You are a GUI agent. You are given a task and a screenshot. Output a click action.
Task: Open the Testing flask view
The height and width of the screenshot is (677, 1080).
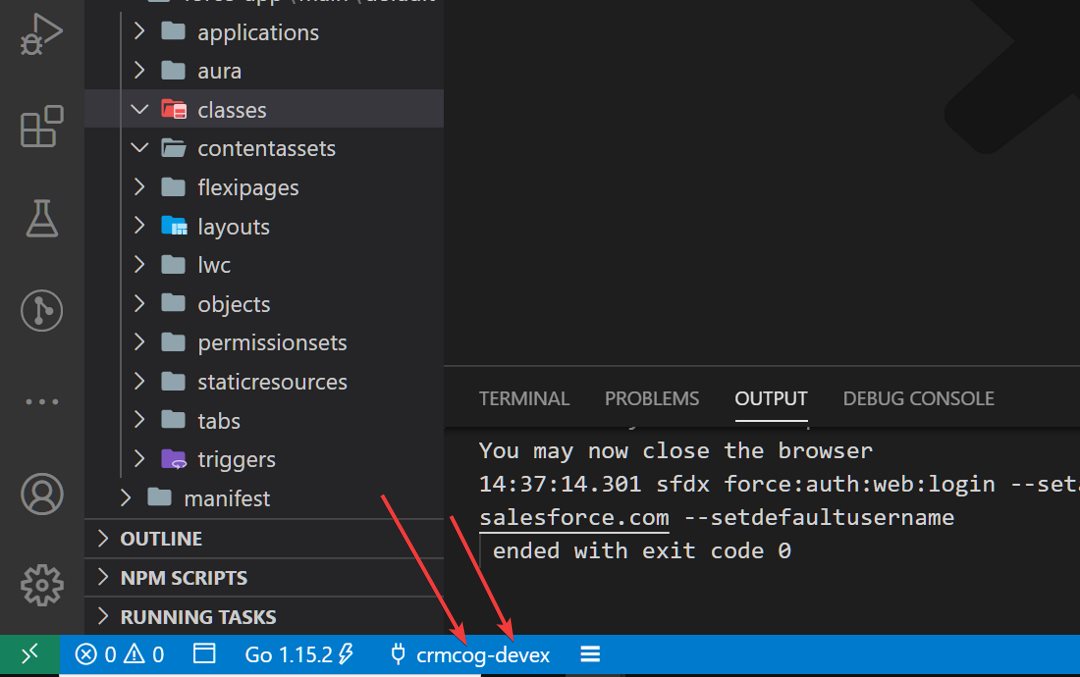click(41, 218)
